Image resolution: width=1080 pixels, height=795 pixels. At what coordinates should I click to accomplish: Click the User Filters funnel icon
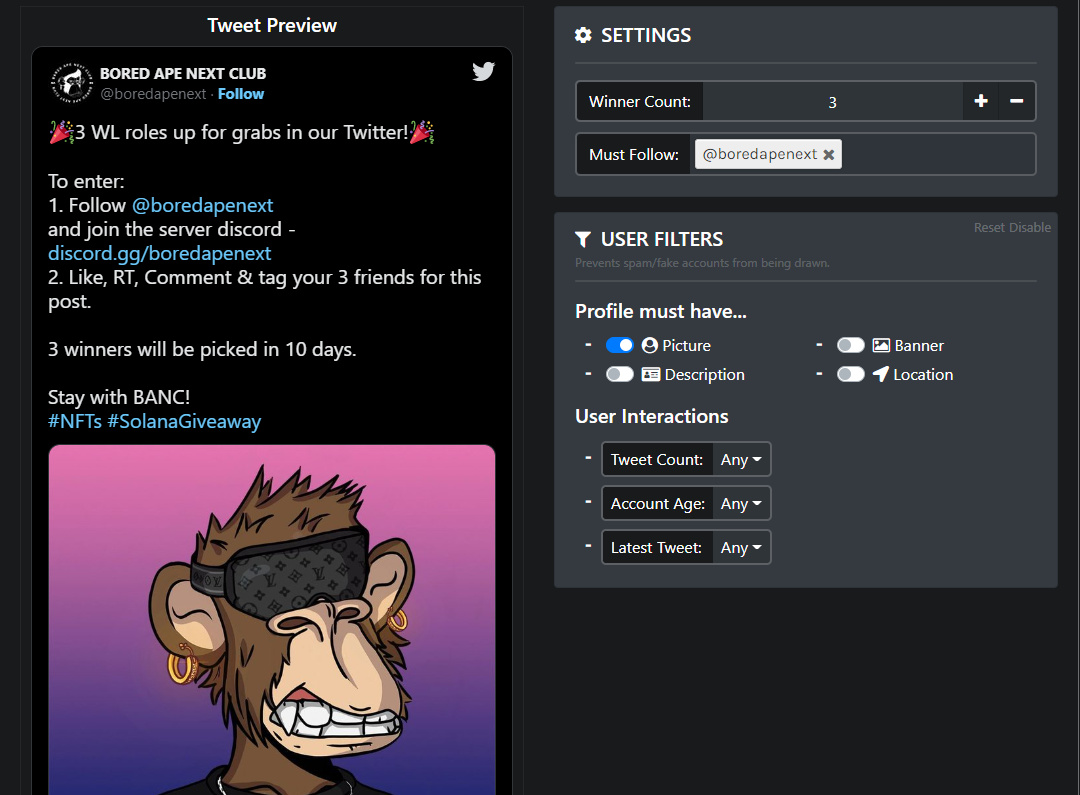[x=583, y=239]
